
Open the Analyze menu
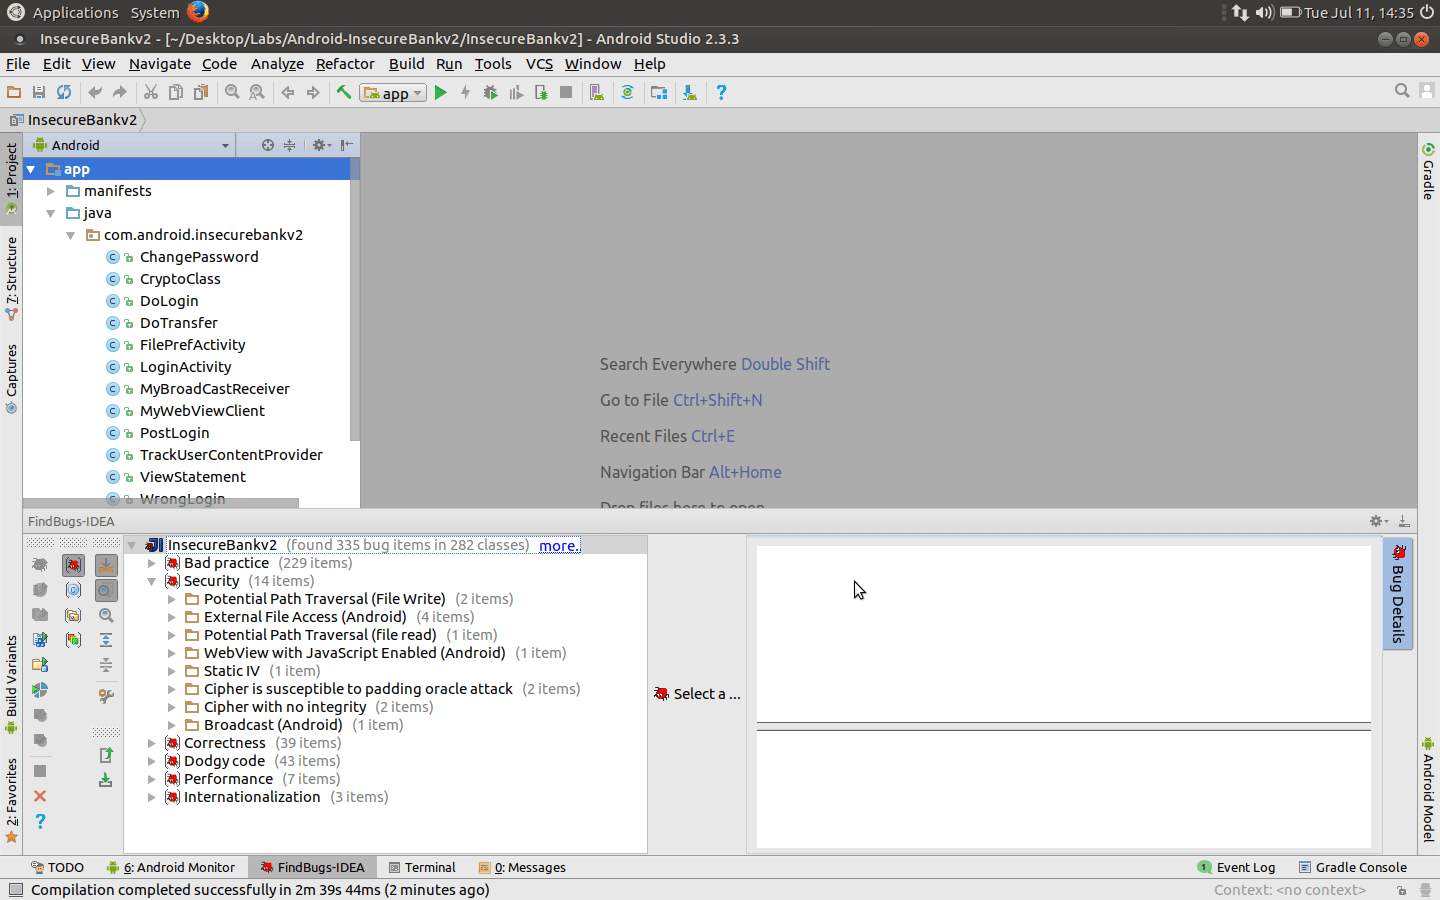tap(277, 64)
